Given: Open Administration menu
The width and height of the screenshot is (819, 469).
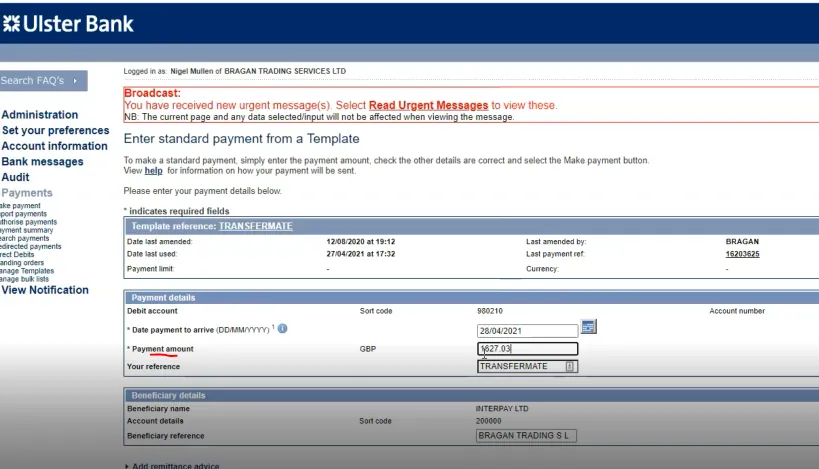Looking at the screenshot, I should [40, 114].
